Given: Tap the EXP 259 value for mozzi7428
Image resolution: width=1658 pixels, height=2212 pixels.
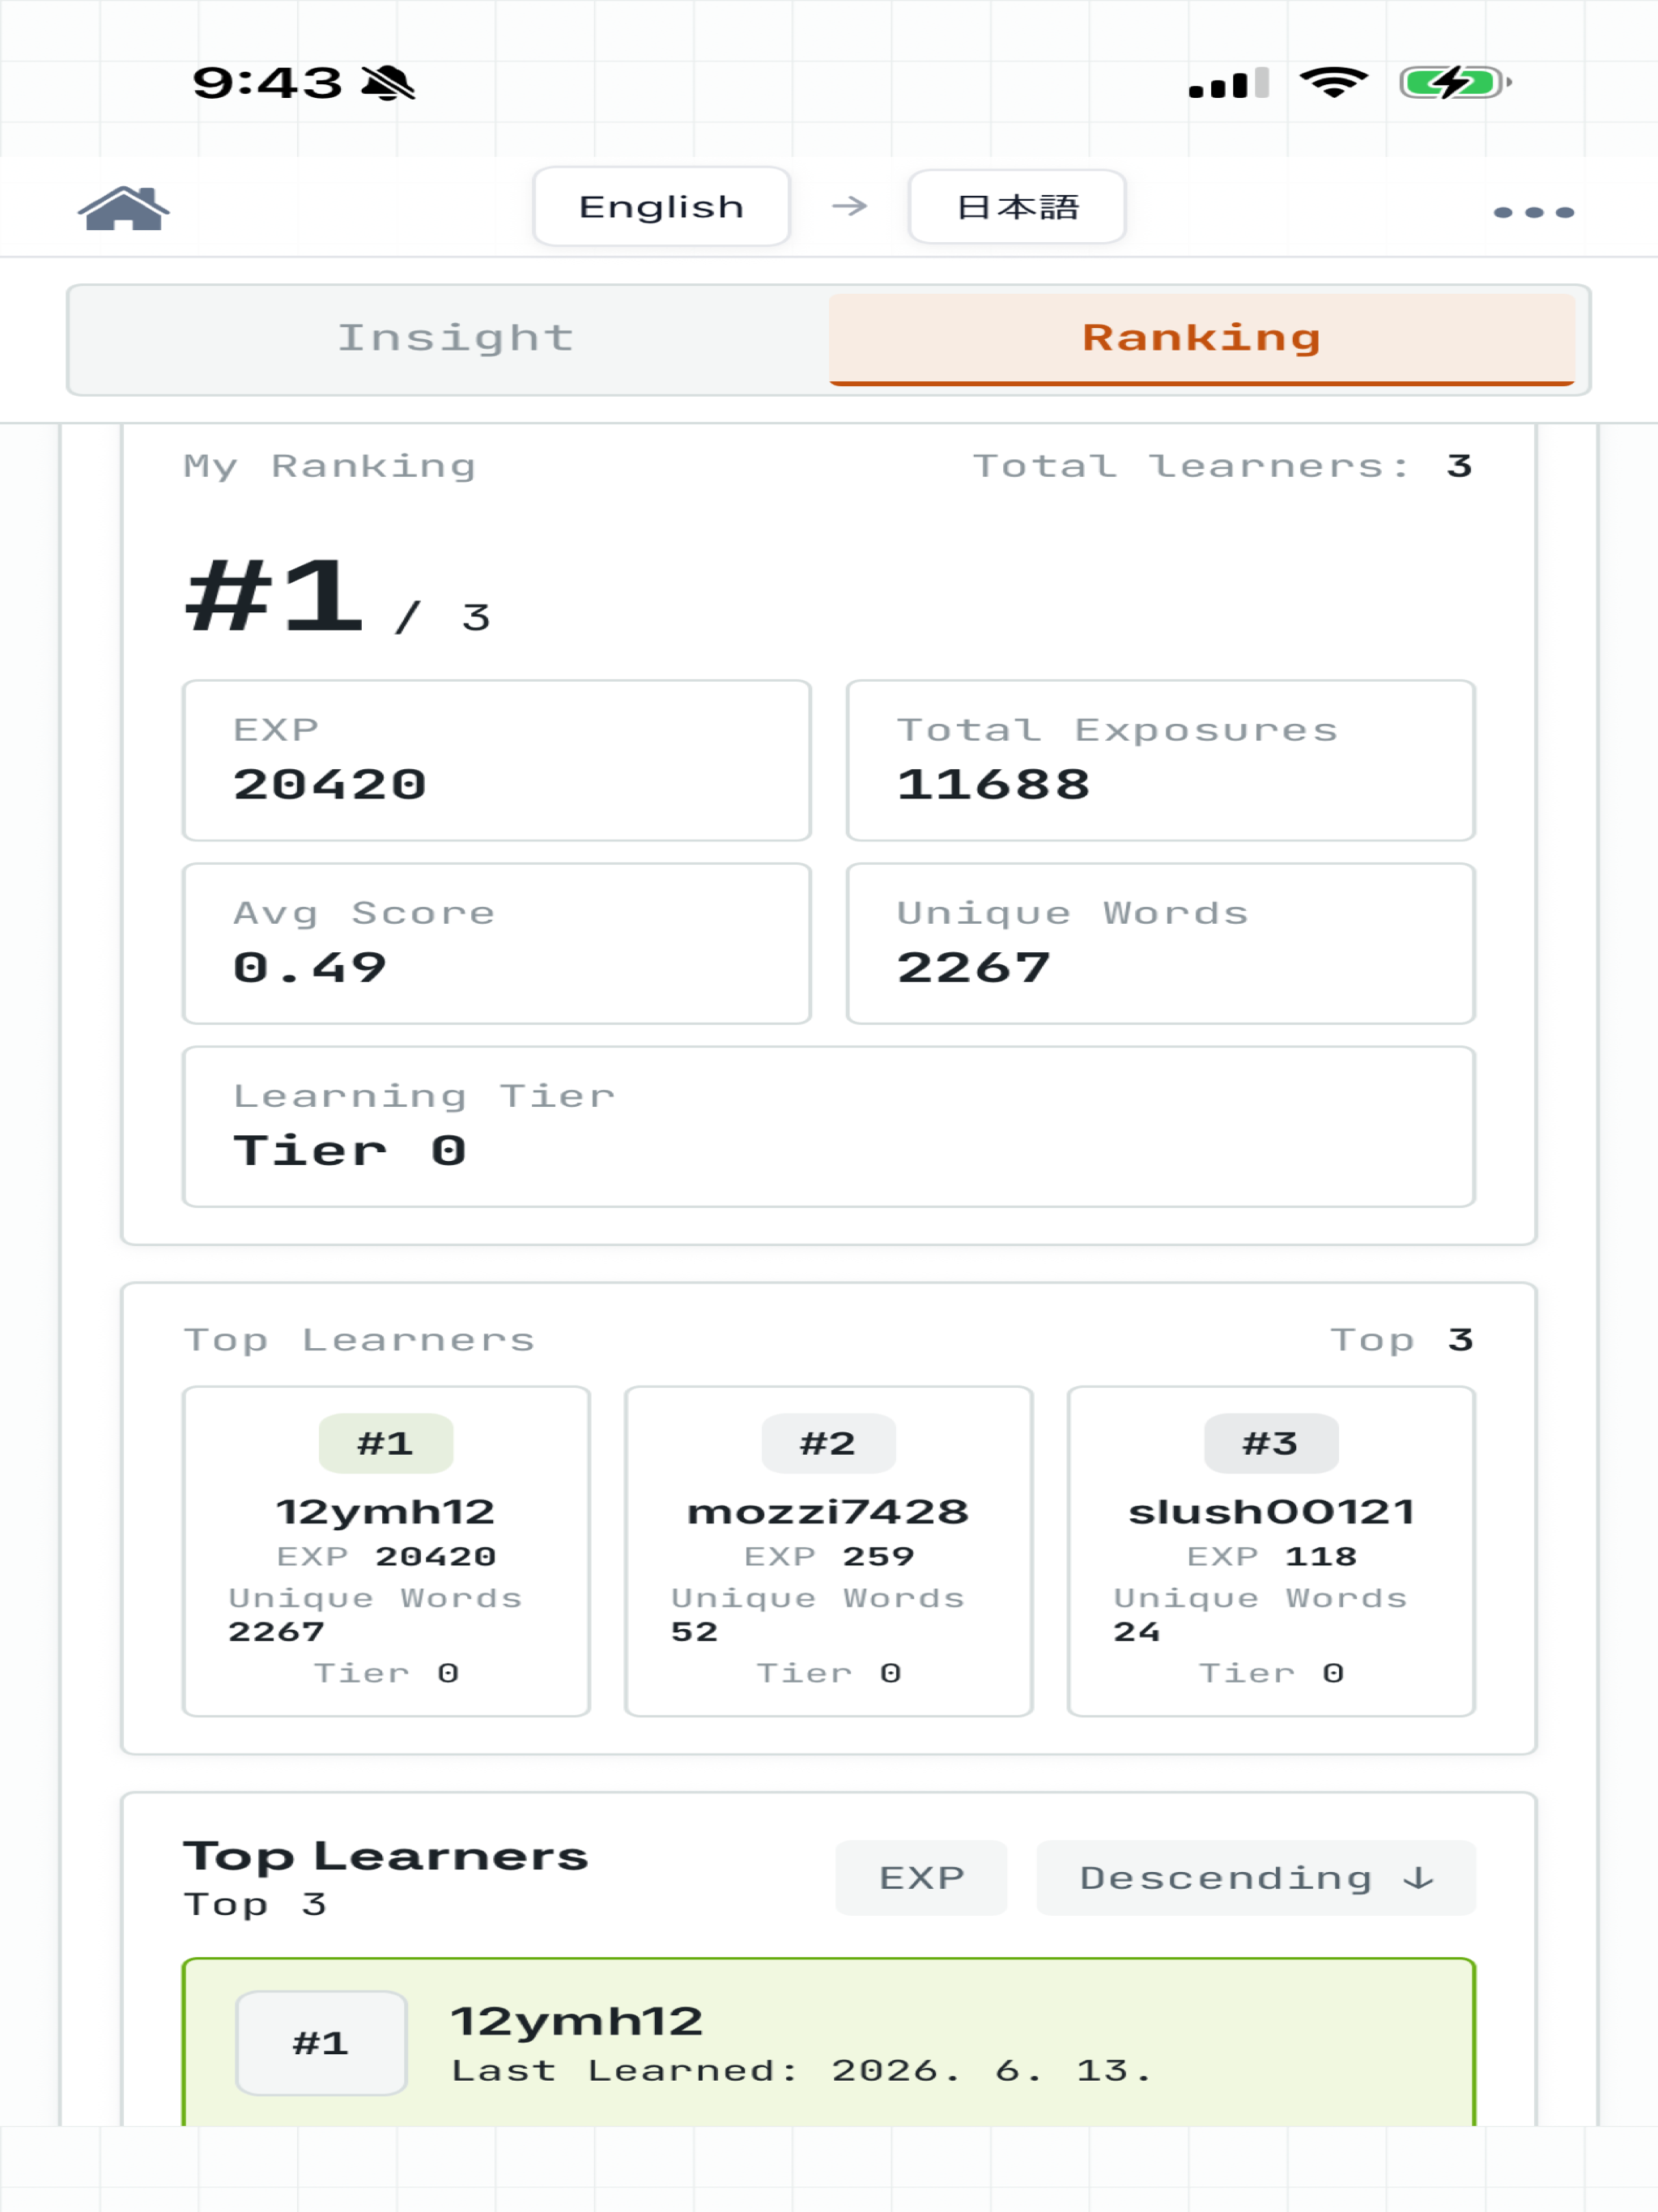Looking at the screenshot, I should (829, 1556).
